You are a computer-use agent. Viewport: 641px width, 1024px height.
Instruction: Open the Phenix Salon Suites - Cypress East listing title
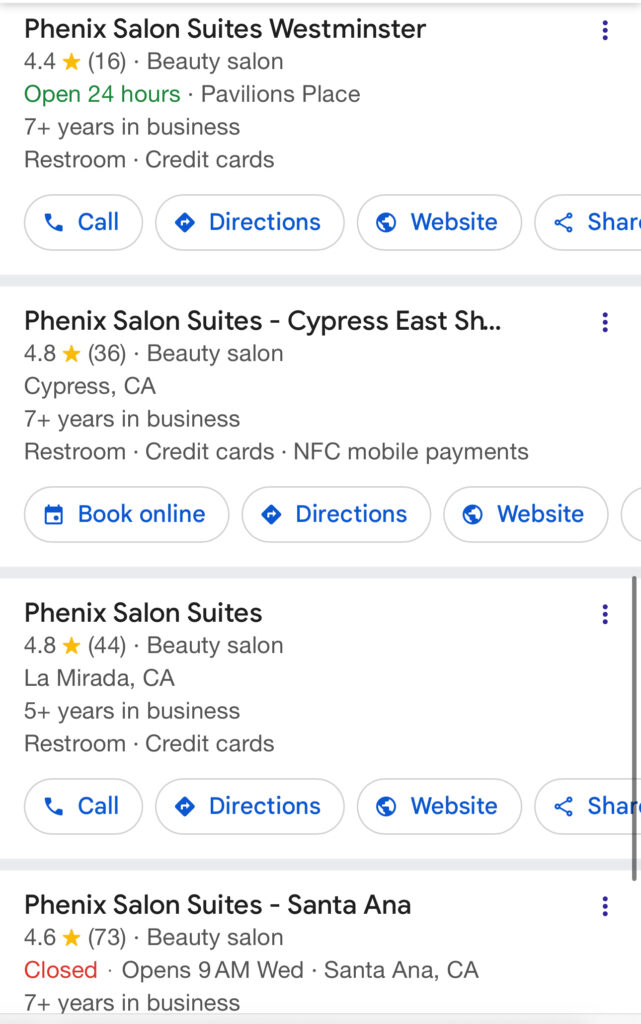point(262,321)
